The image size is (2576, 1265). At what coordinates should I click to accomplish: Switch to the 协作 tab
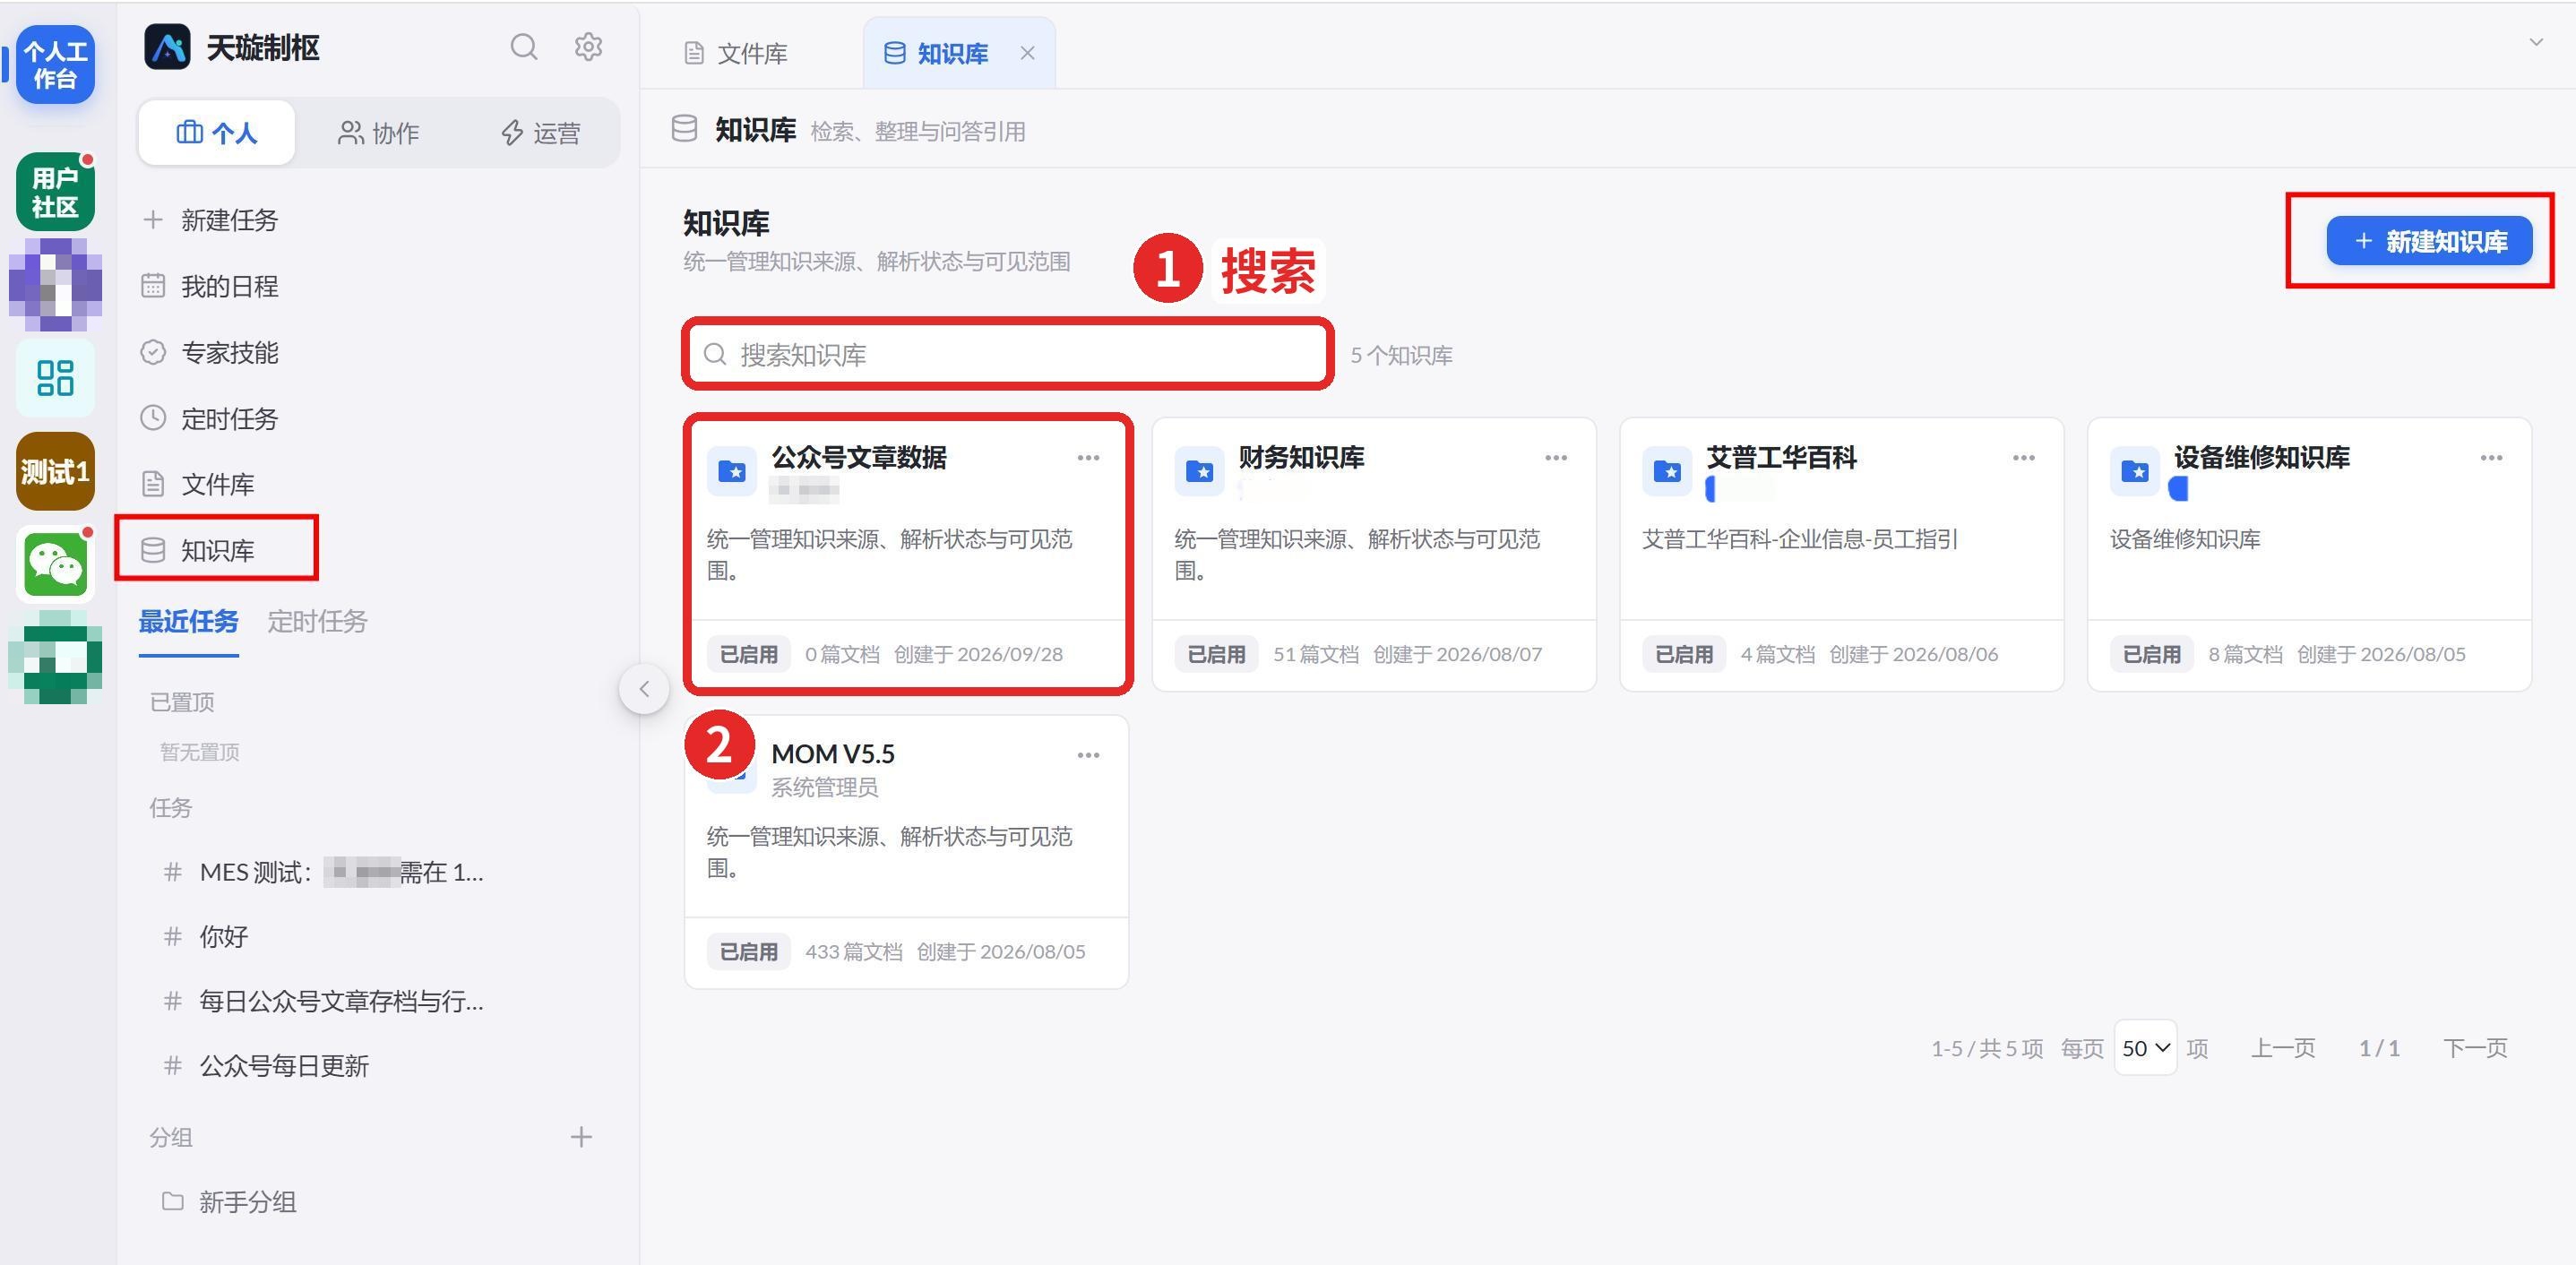[379, 132]
